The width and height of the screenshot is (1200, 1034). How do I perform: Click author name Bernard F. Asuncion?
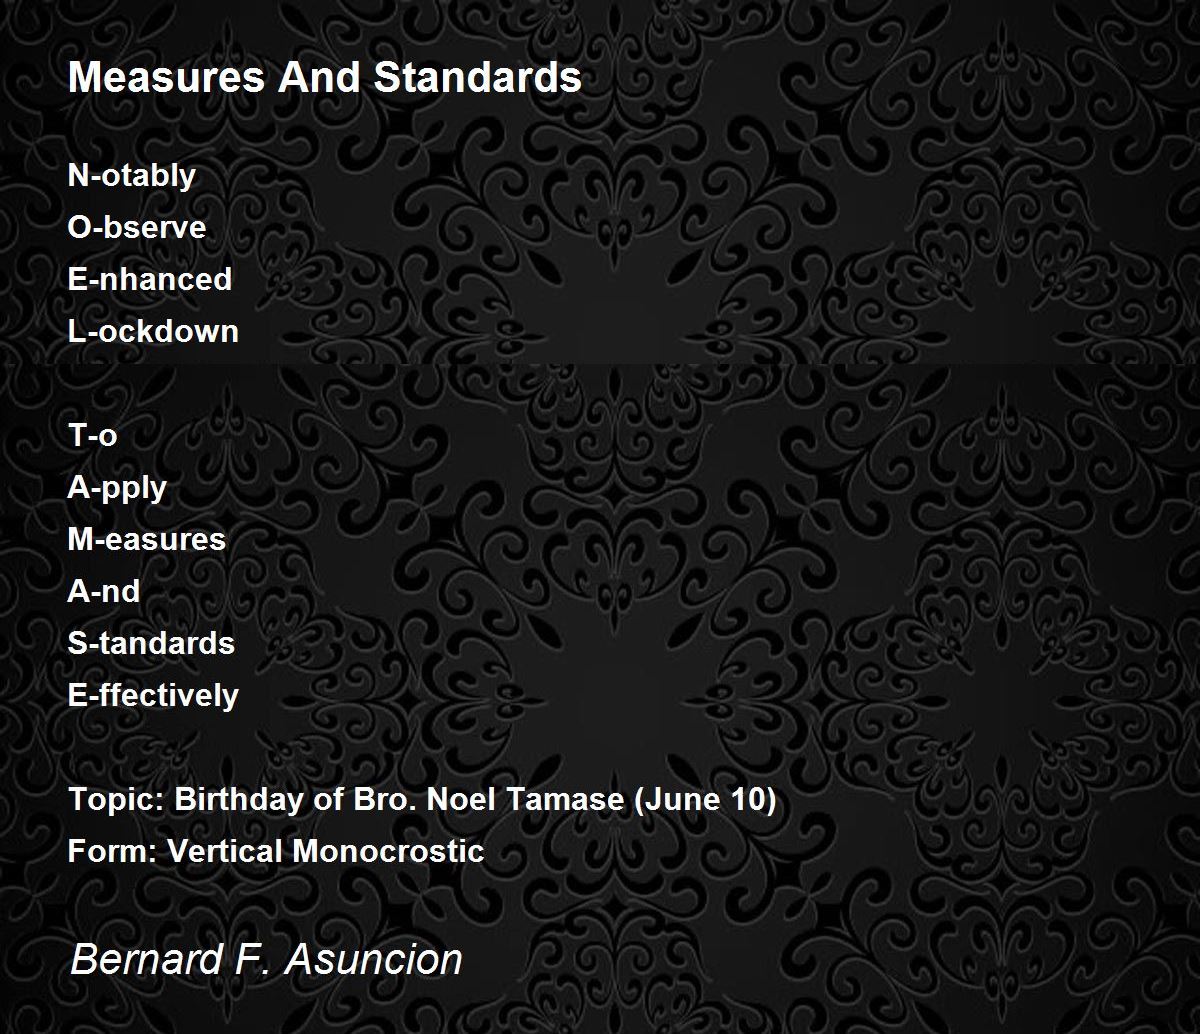pos(267,960)
